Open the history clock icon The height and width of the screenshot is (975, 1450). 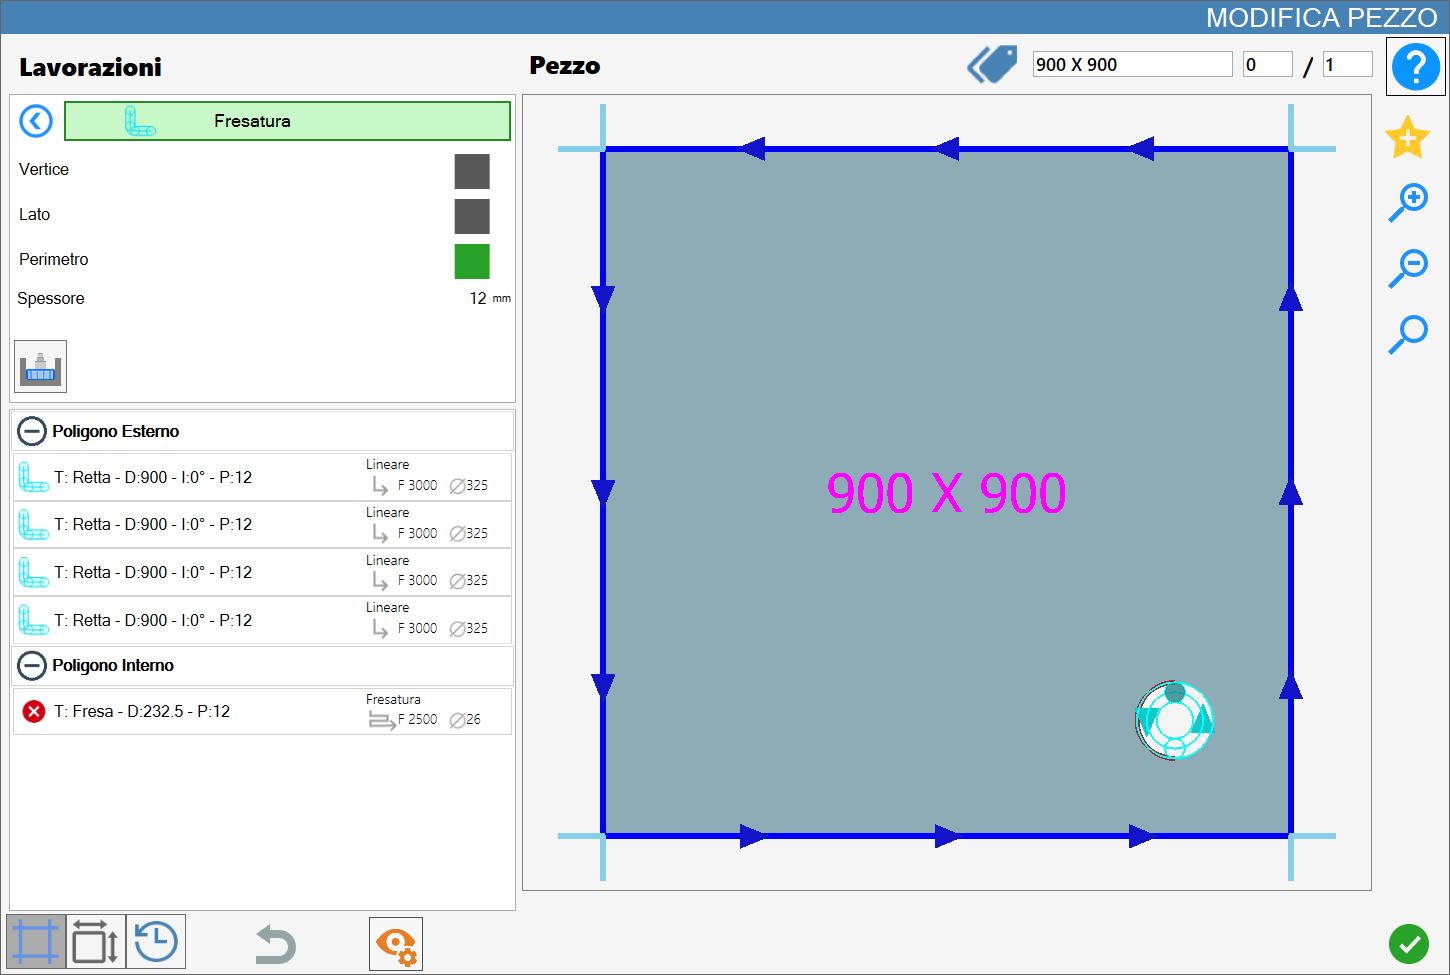(x=156, y=942)
